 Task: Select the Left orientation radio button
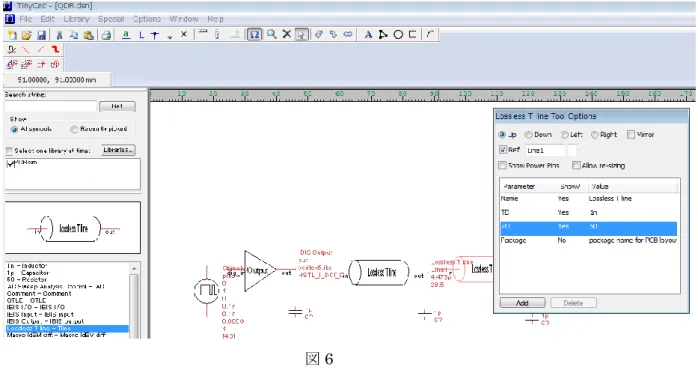[x=564, y=134]
